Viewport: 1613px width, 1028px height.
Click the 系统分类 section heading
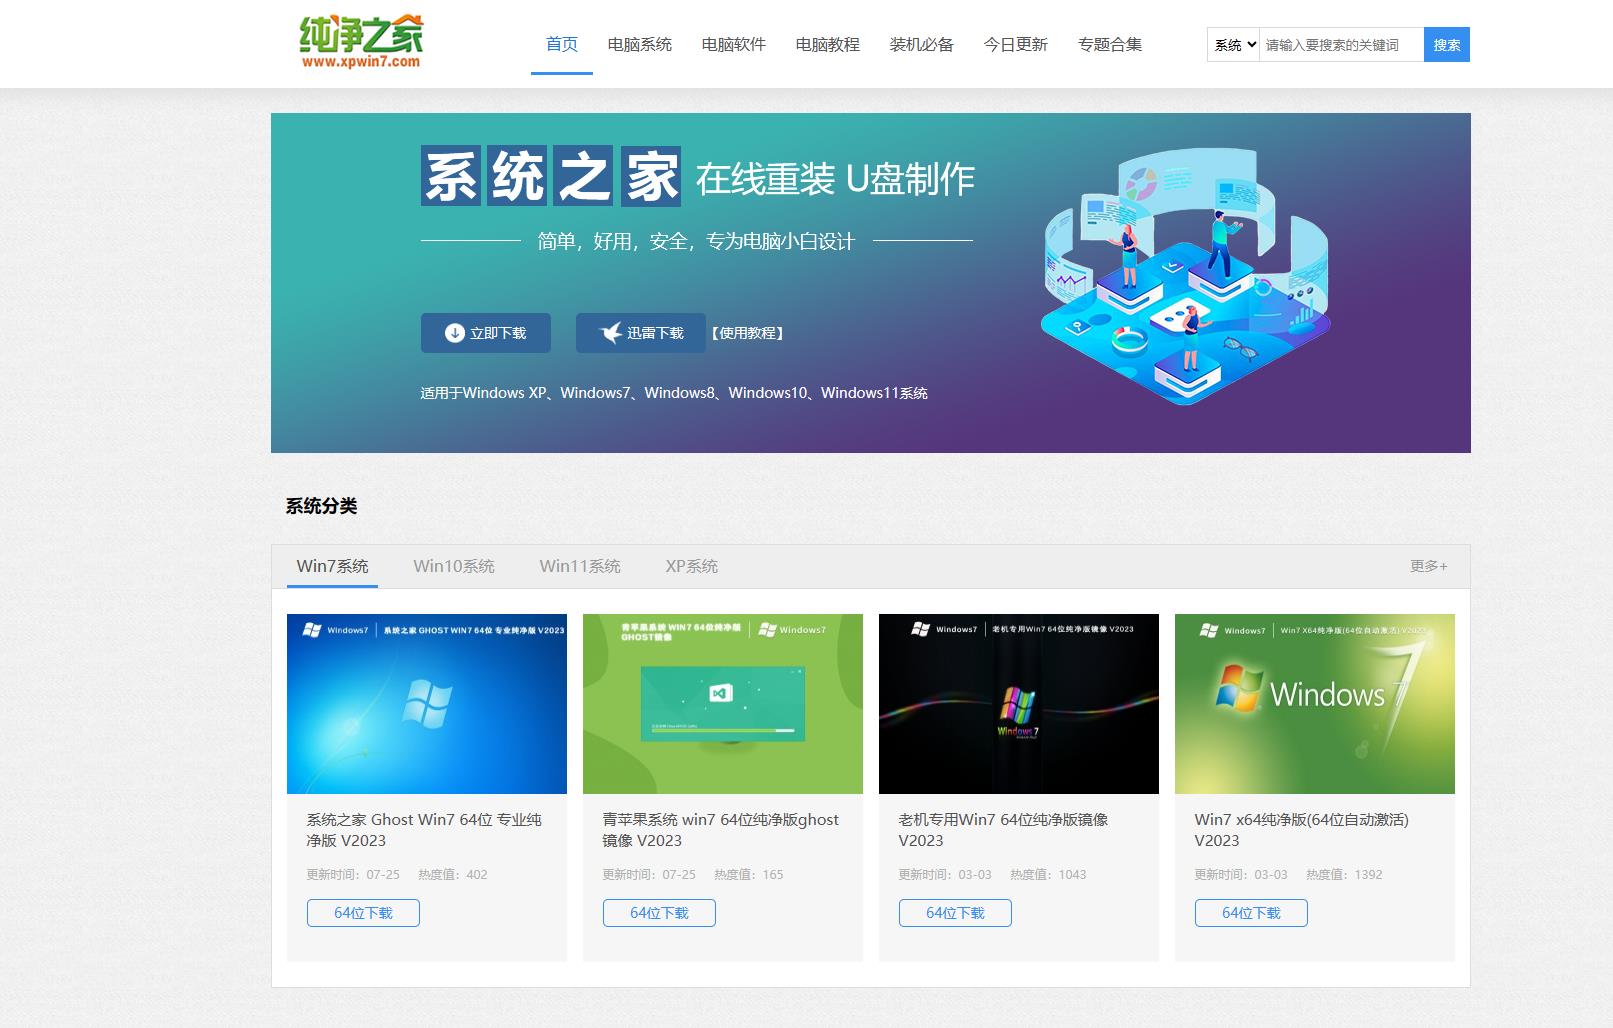(321, 506)
